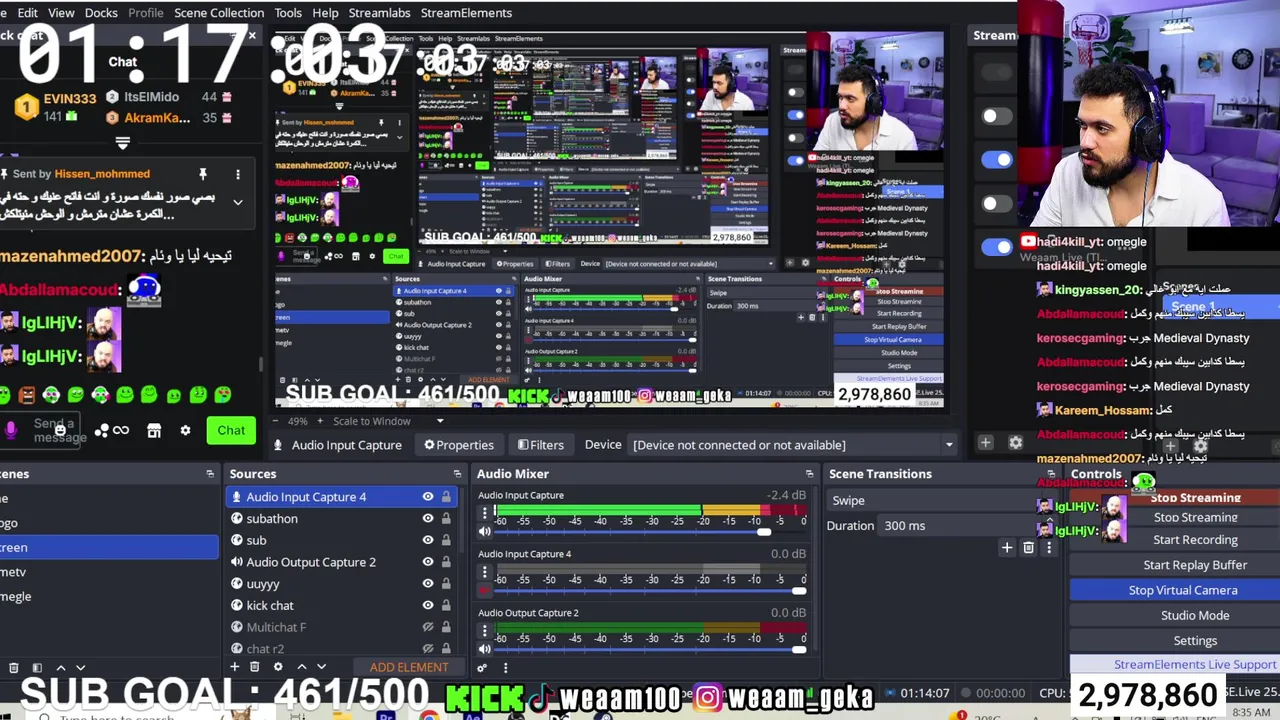
Task: Click Start Recording in Controls
Action: 1195,540
